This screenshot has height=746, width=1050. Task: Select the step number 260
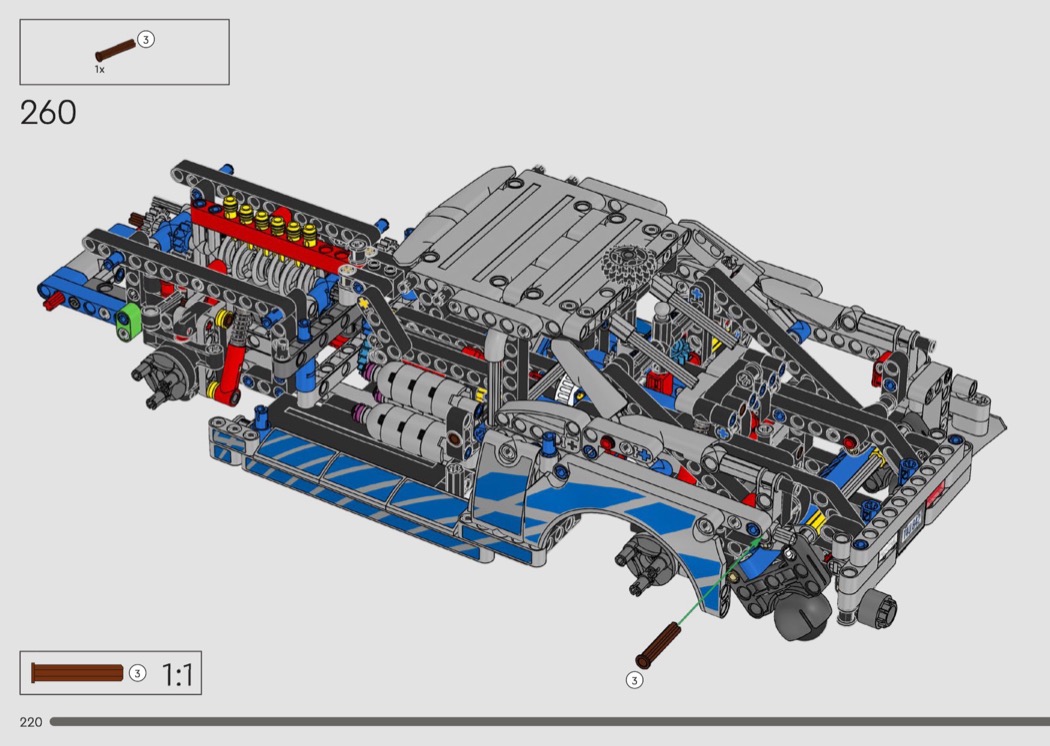[x=48, y=113]
